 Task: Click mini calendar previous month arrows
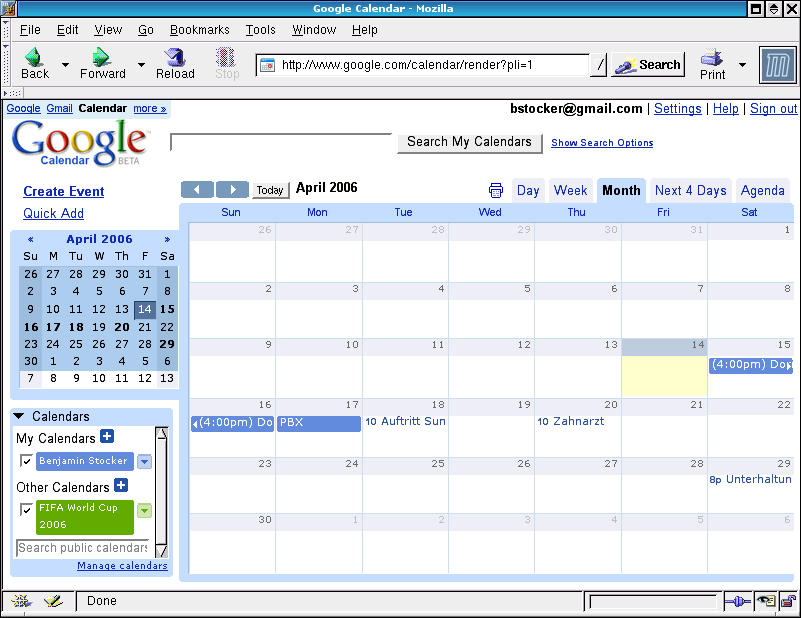[x=31, y=239]
